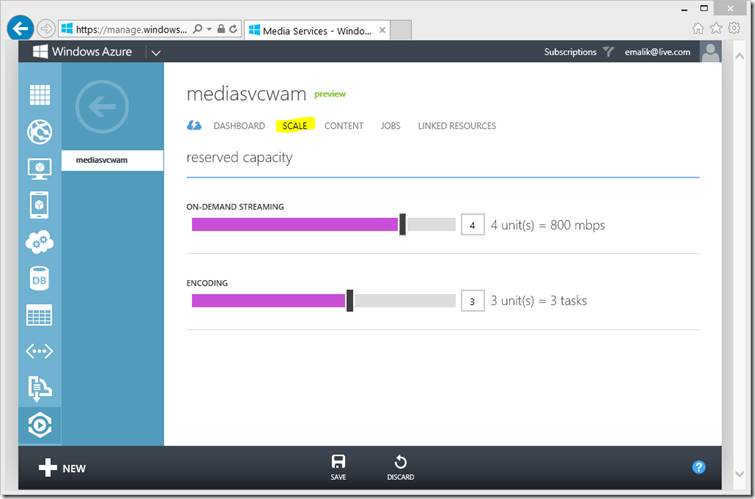Select Web Sites globe icon in sidebar
This screenshot has height=499, width=755.
pyautogui.click(x=39, y=132)
